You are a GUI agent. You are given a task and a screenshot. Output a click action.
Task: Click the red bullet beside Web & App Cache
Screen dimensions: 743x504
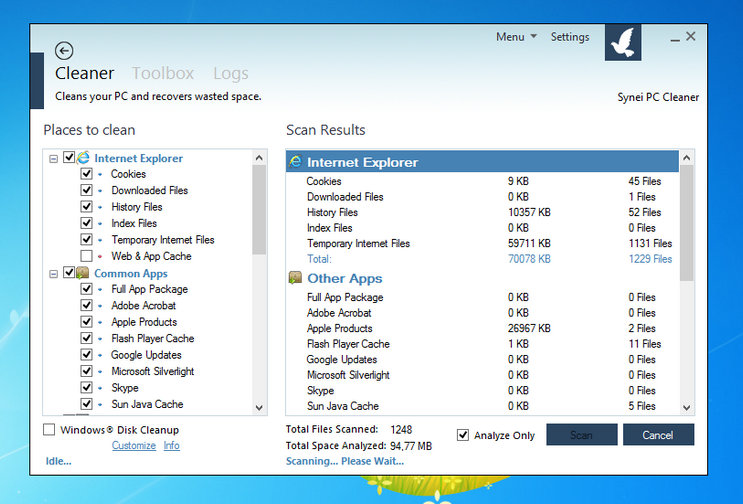coord(100,256)
